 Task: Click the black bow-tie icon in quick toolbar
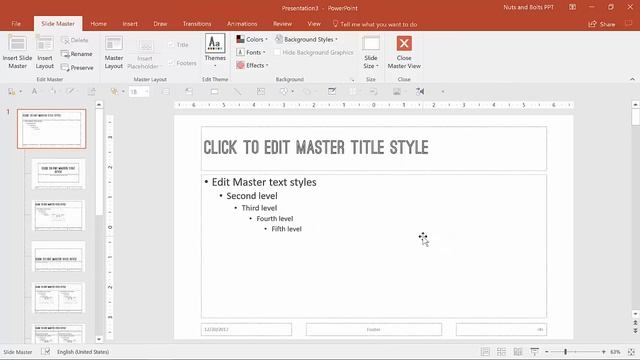point(420,92)
